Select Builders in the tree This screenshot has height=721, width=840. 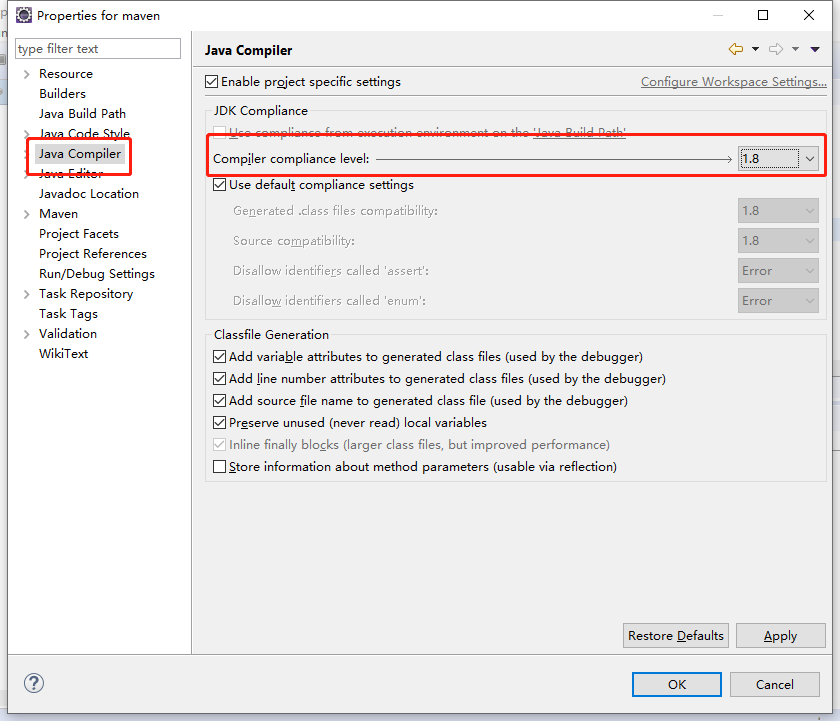[x=62, y=94]
